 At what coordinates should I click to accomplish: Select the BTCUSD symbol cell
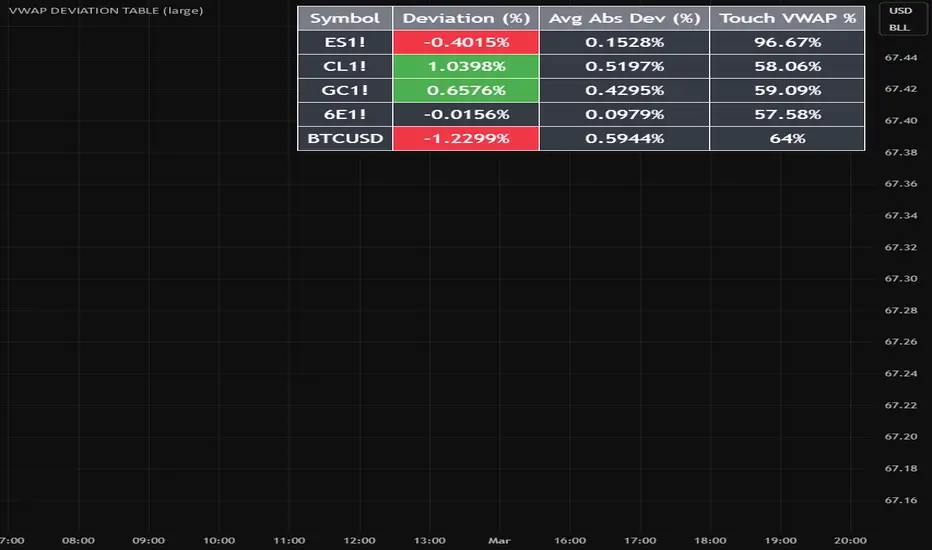tap(345, 139)
